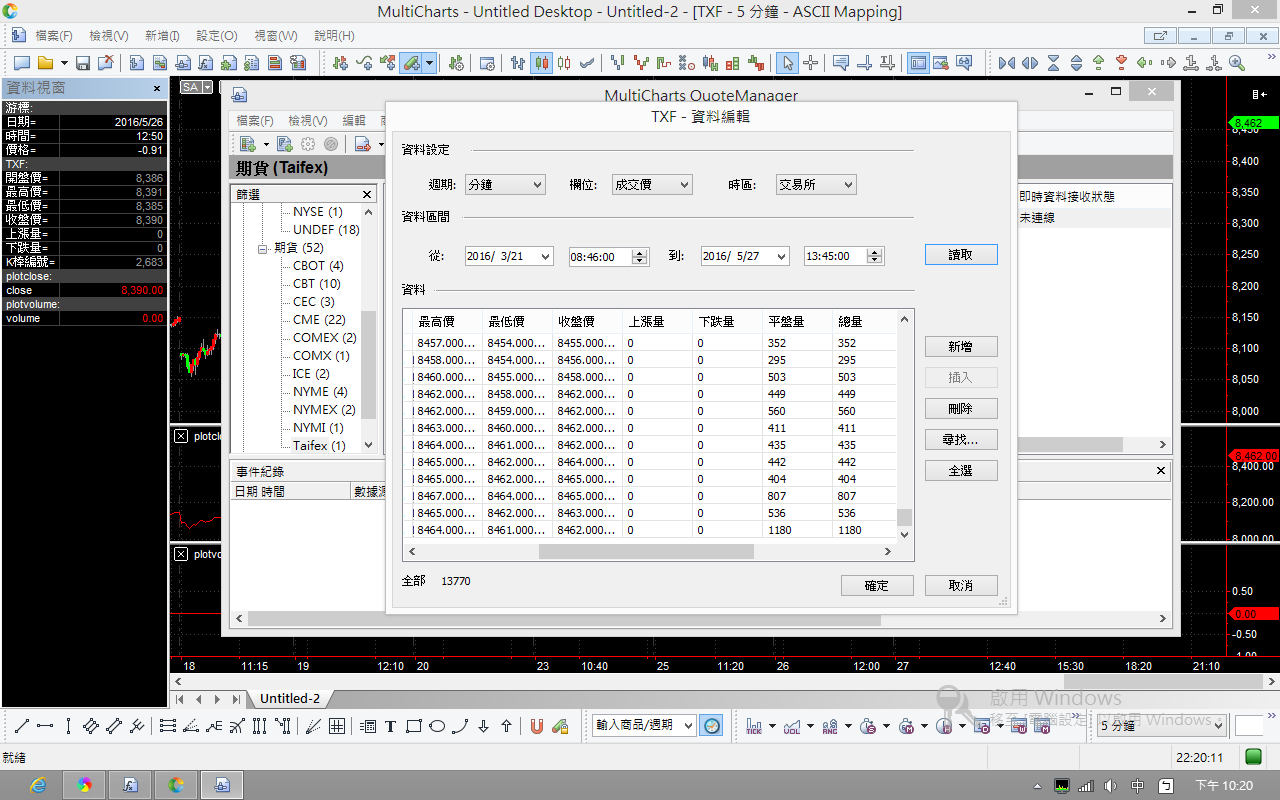Select CME (22) in the exchange tree
Viewport: 1280px width, 800px height.
319,320
